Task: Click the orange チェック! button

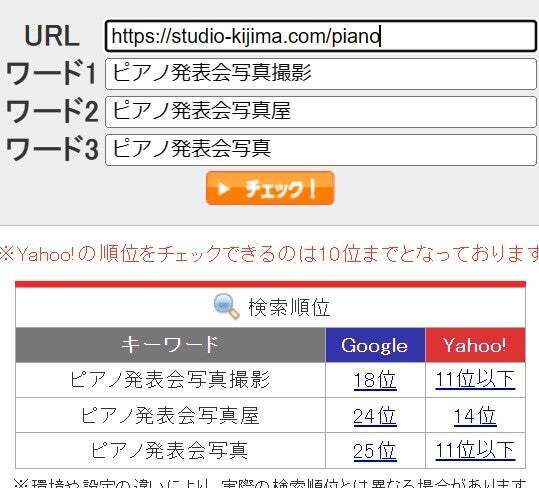Action: pyautogui.click(x=270, y=188)
